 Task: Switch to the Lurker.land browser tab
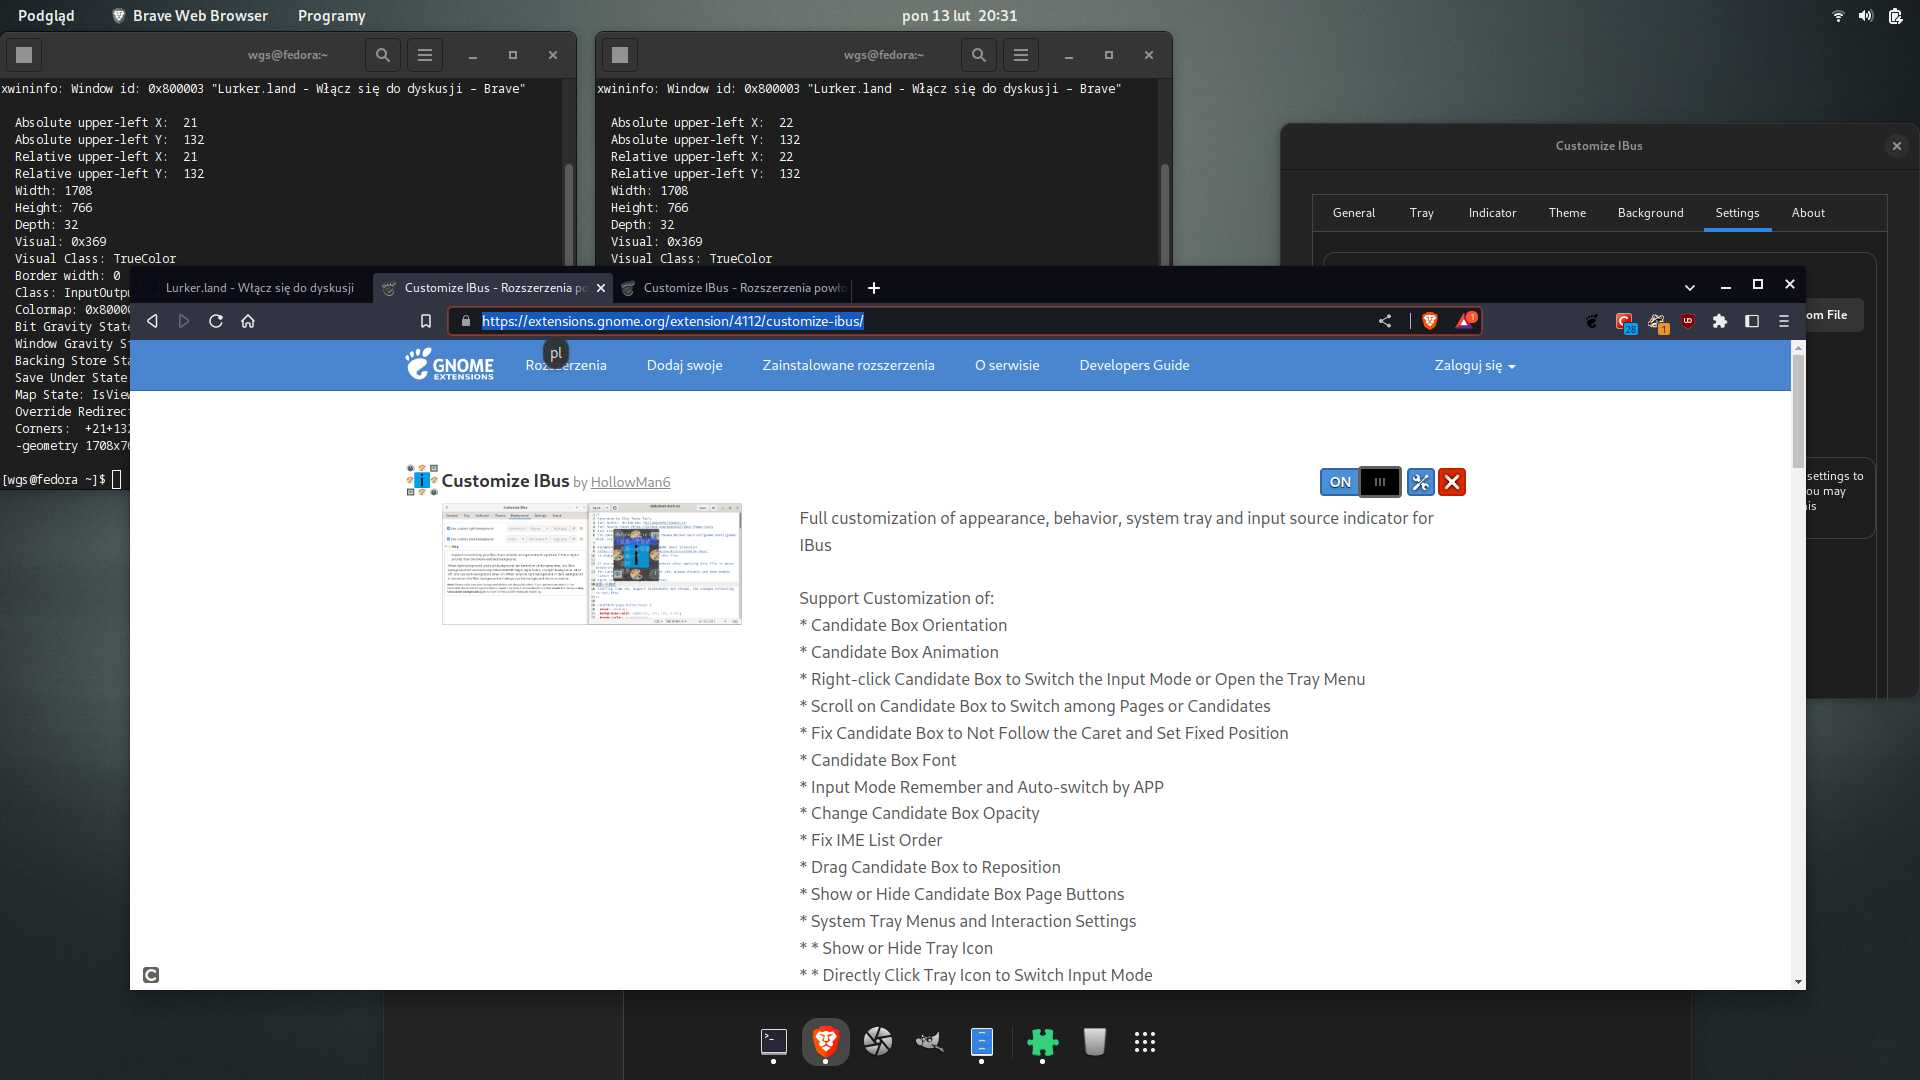[259, 288]
